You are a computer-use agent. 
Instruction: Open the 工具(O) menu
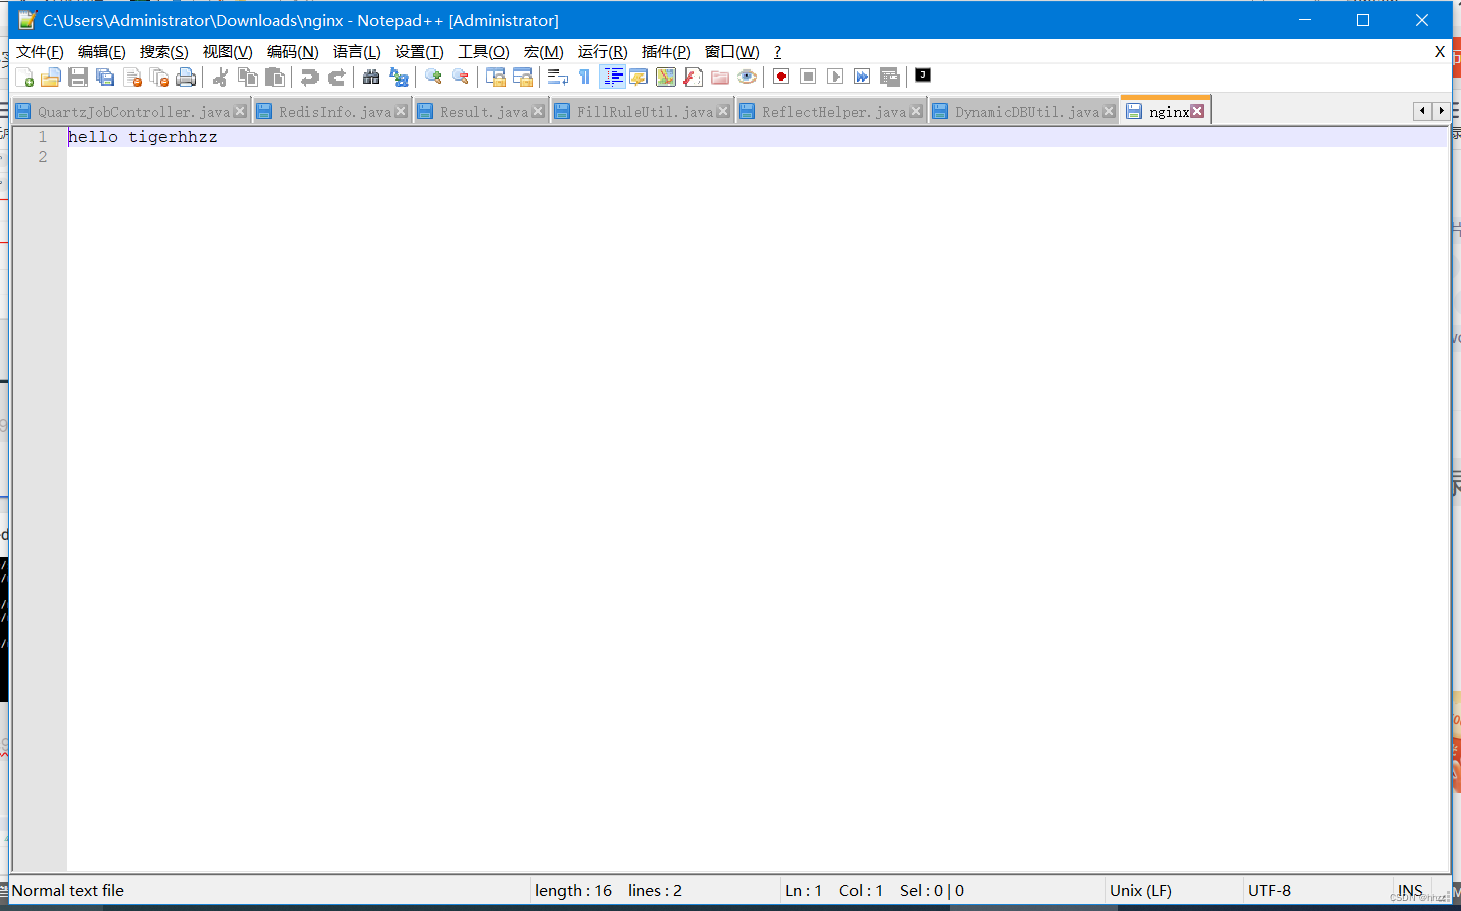point(484,52)
